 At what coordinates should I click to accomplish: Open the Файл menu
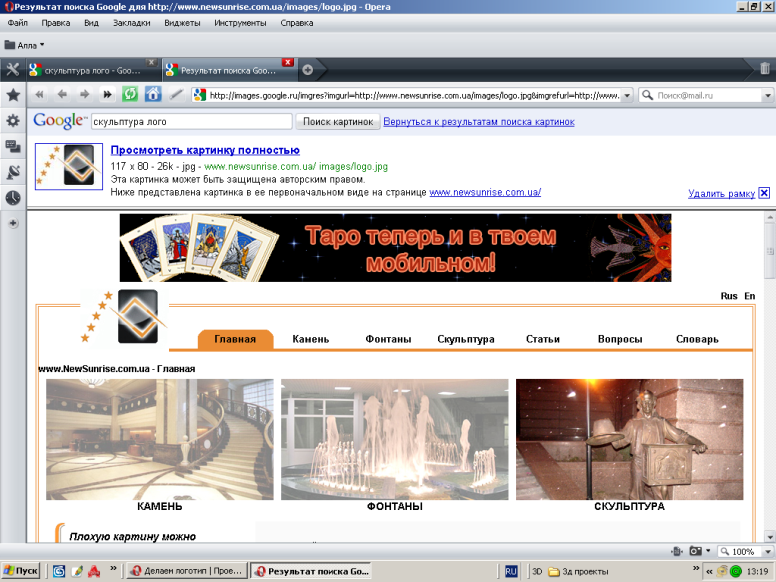[18, 23]
